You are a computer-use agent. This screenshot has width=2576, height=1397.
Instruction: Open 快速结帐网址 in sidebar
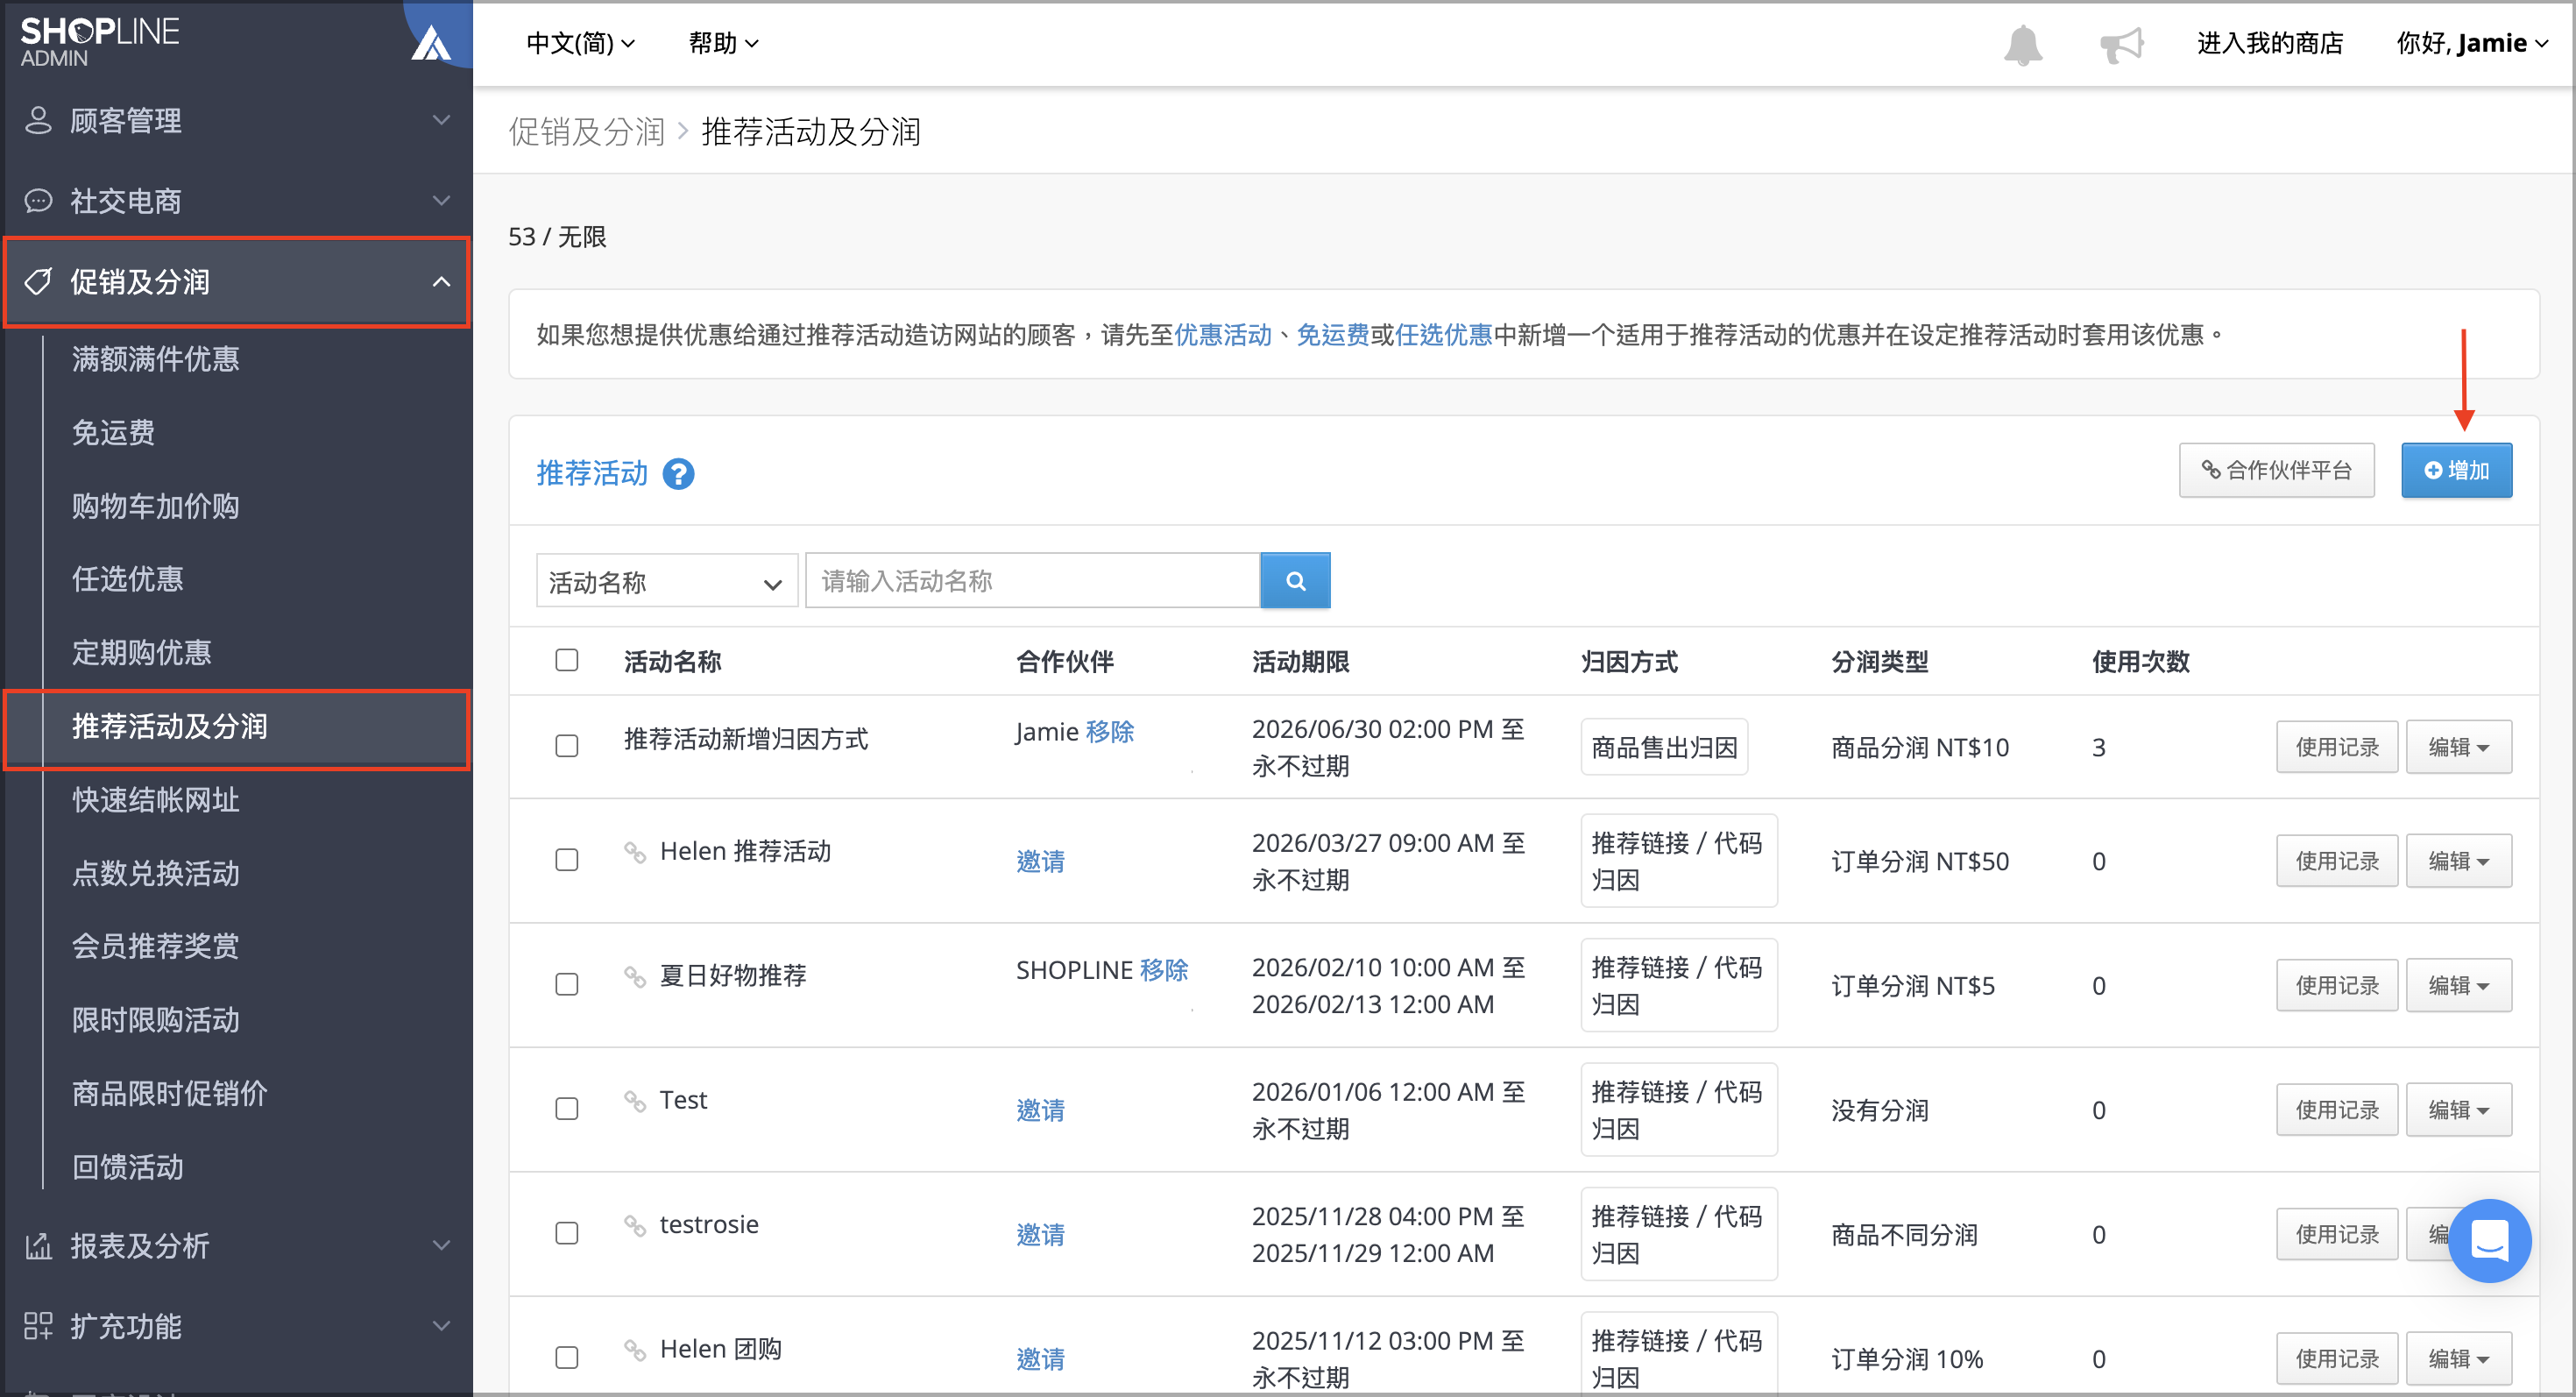pyautogui.click(x=155, y=799)
